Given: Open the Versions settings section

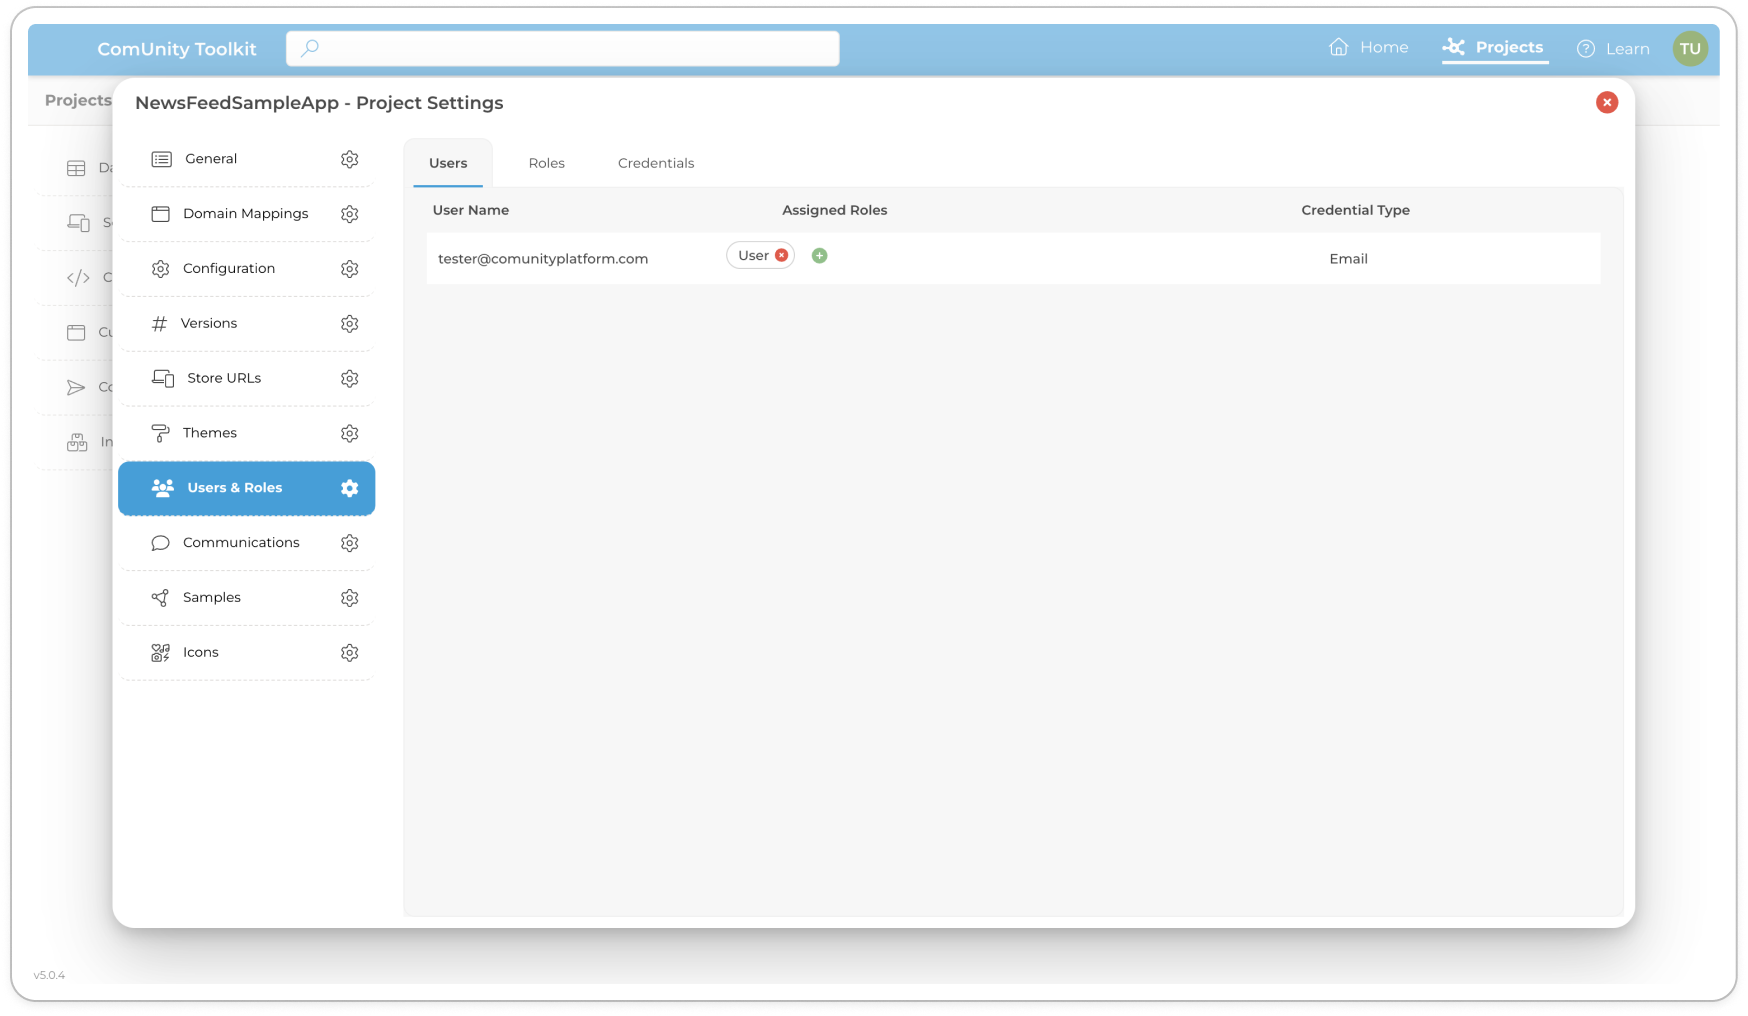Looking at the screenshot, I should pyautogui.click(x=208, y=324).
